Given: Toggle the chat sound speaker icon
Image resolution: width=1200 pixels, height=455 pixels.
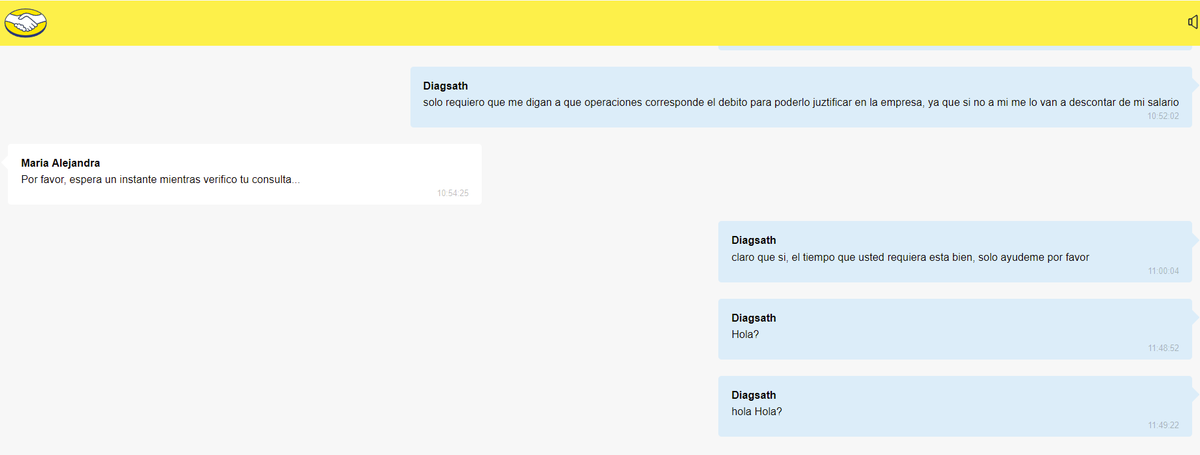Looking at the screenshot, I should coord(1192,22).
